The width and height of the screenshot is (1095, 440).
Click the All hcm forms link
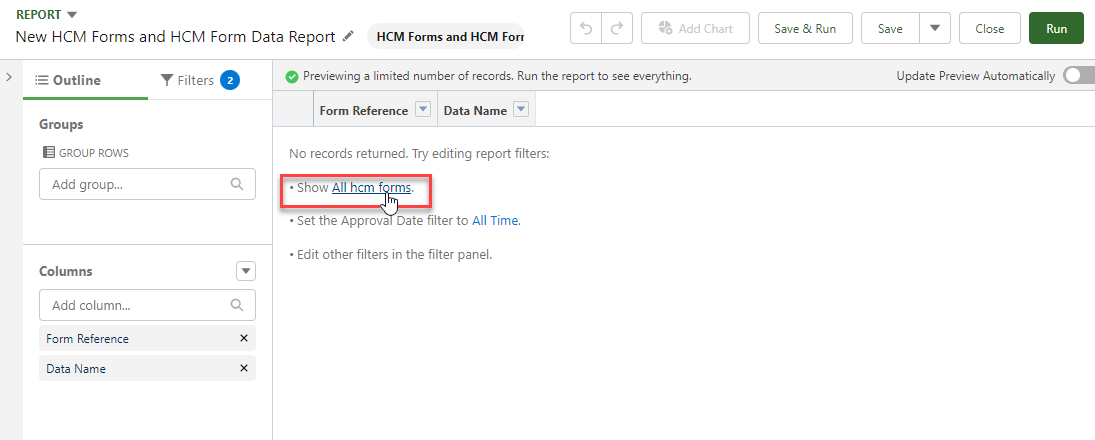371,187
